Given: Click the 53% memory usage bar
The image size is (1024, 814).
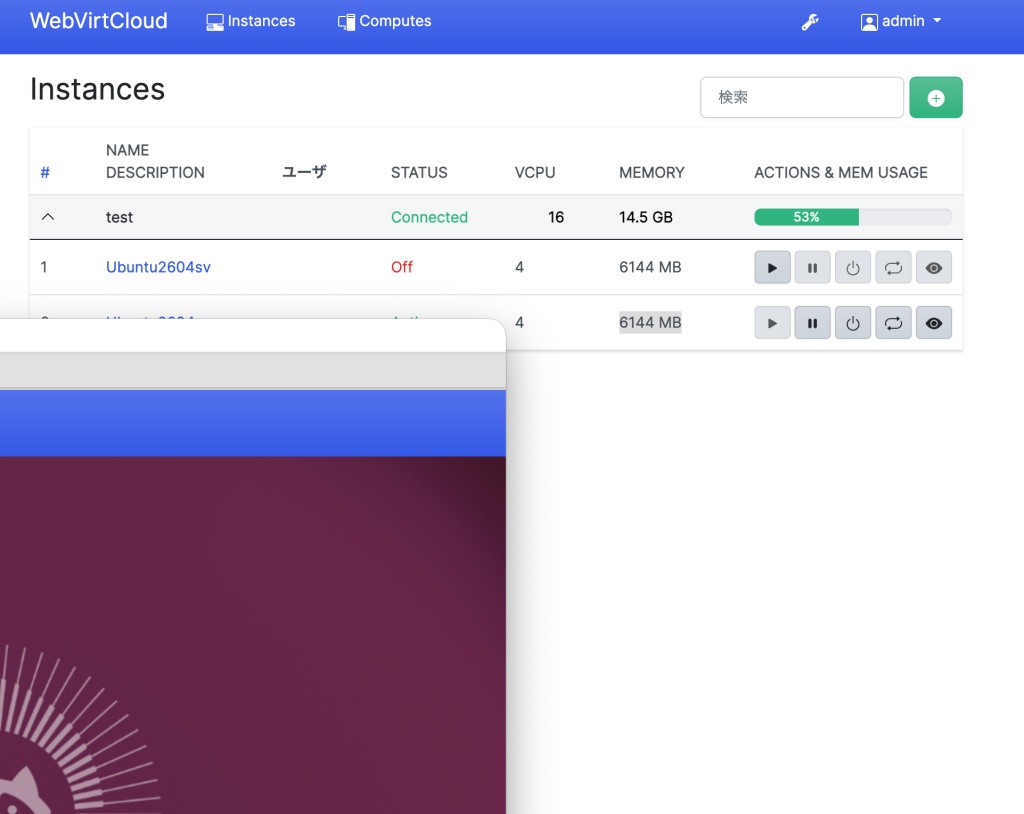Looking at the screenshot, I should pos(852,217).
